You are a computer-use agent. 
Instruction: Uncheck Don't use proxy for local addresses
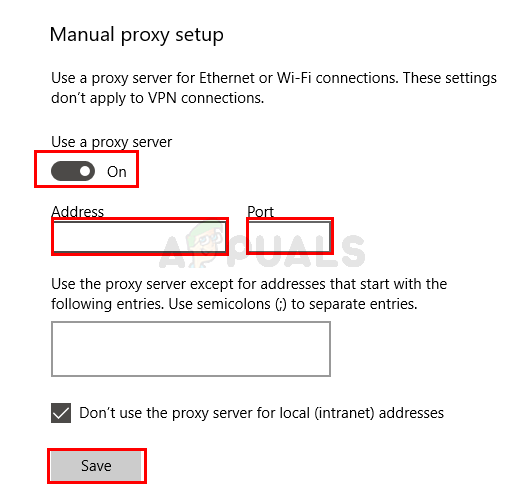click(x=61, y=413)
